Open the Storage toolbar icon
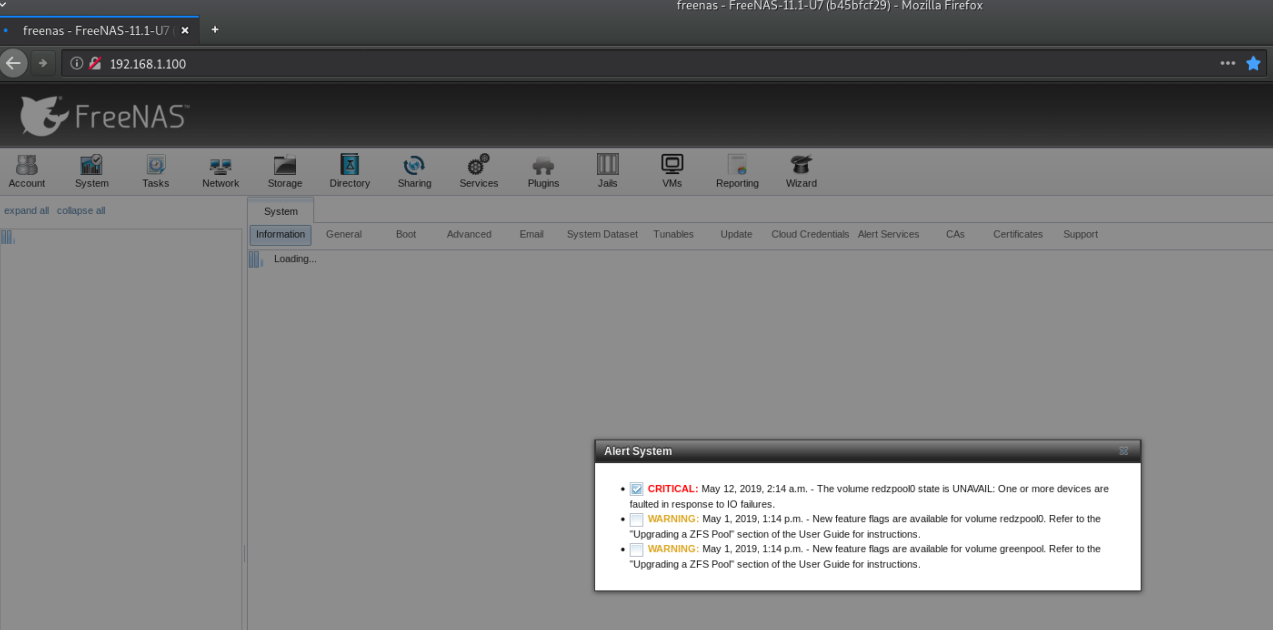The width and height of the screenshot is (1273, 630). click(x=285, y=171)
